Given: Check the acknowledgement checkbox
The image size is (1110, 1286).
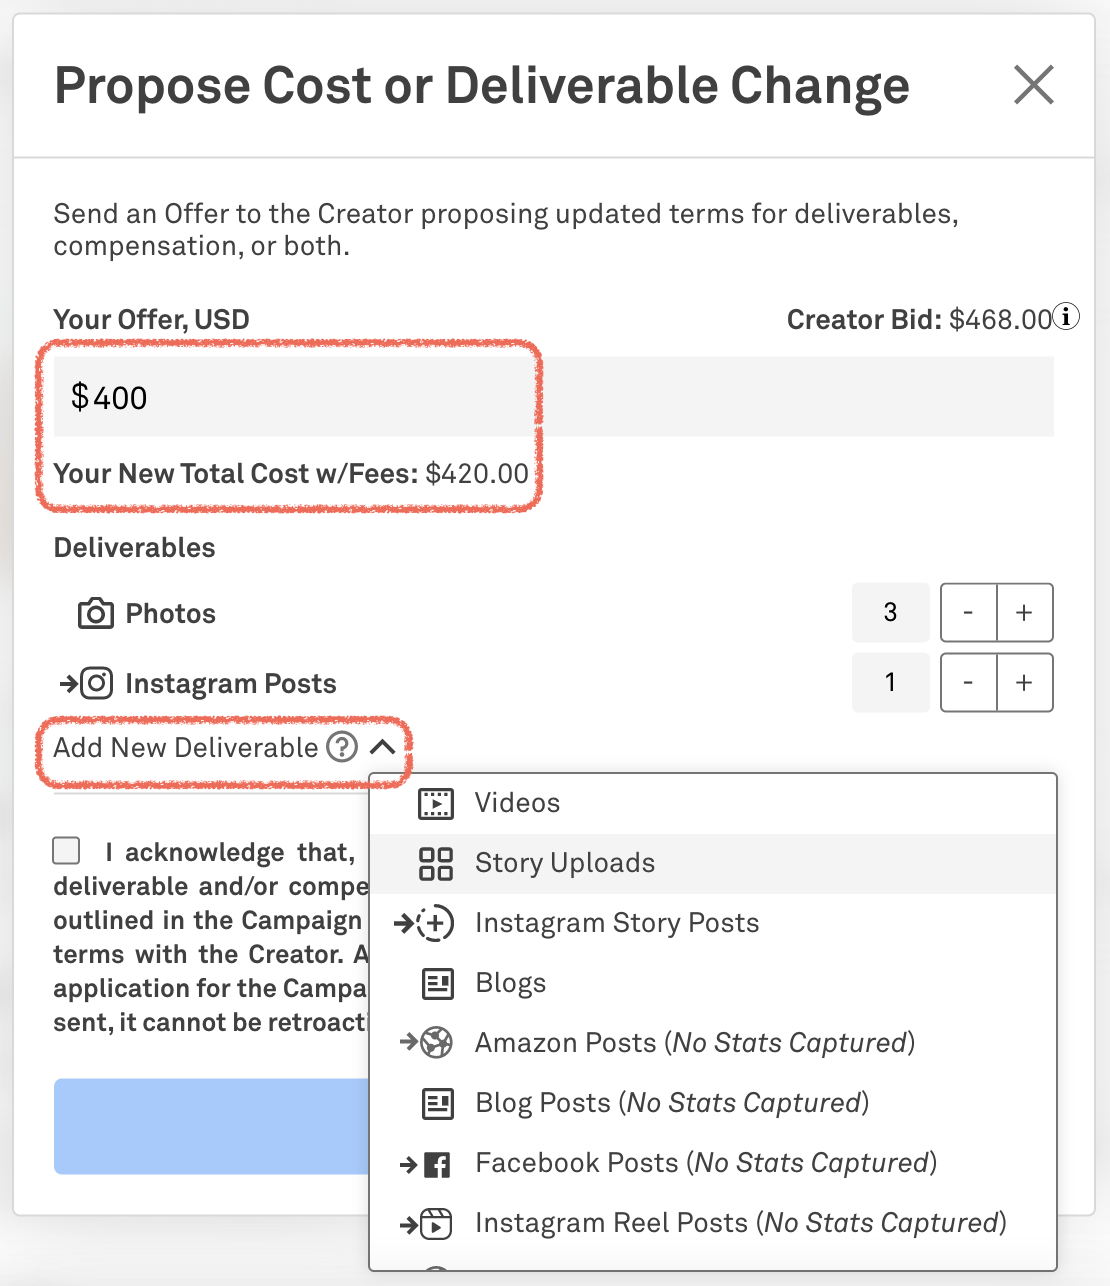Looking at the screenshot, I should coord(67,851).
